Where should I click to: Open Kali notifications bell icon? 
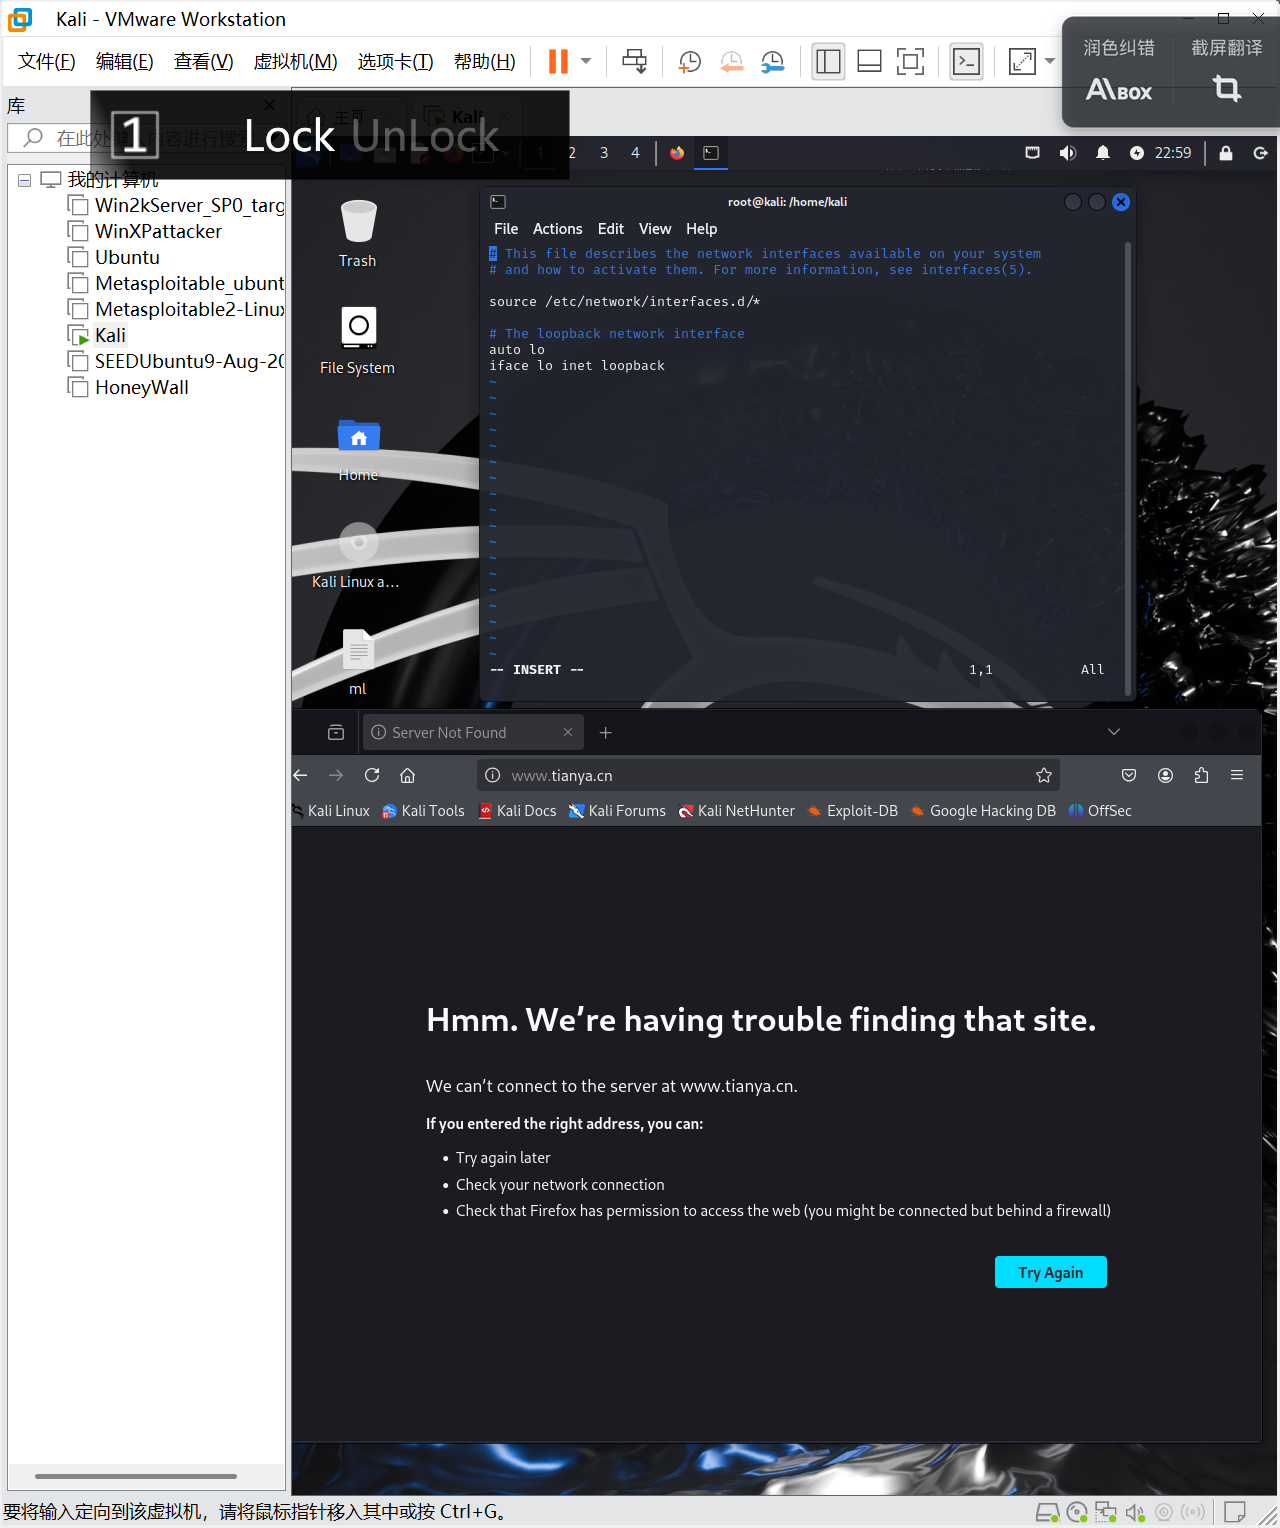(x=1103, y=153)
